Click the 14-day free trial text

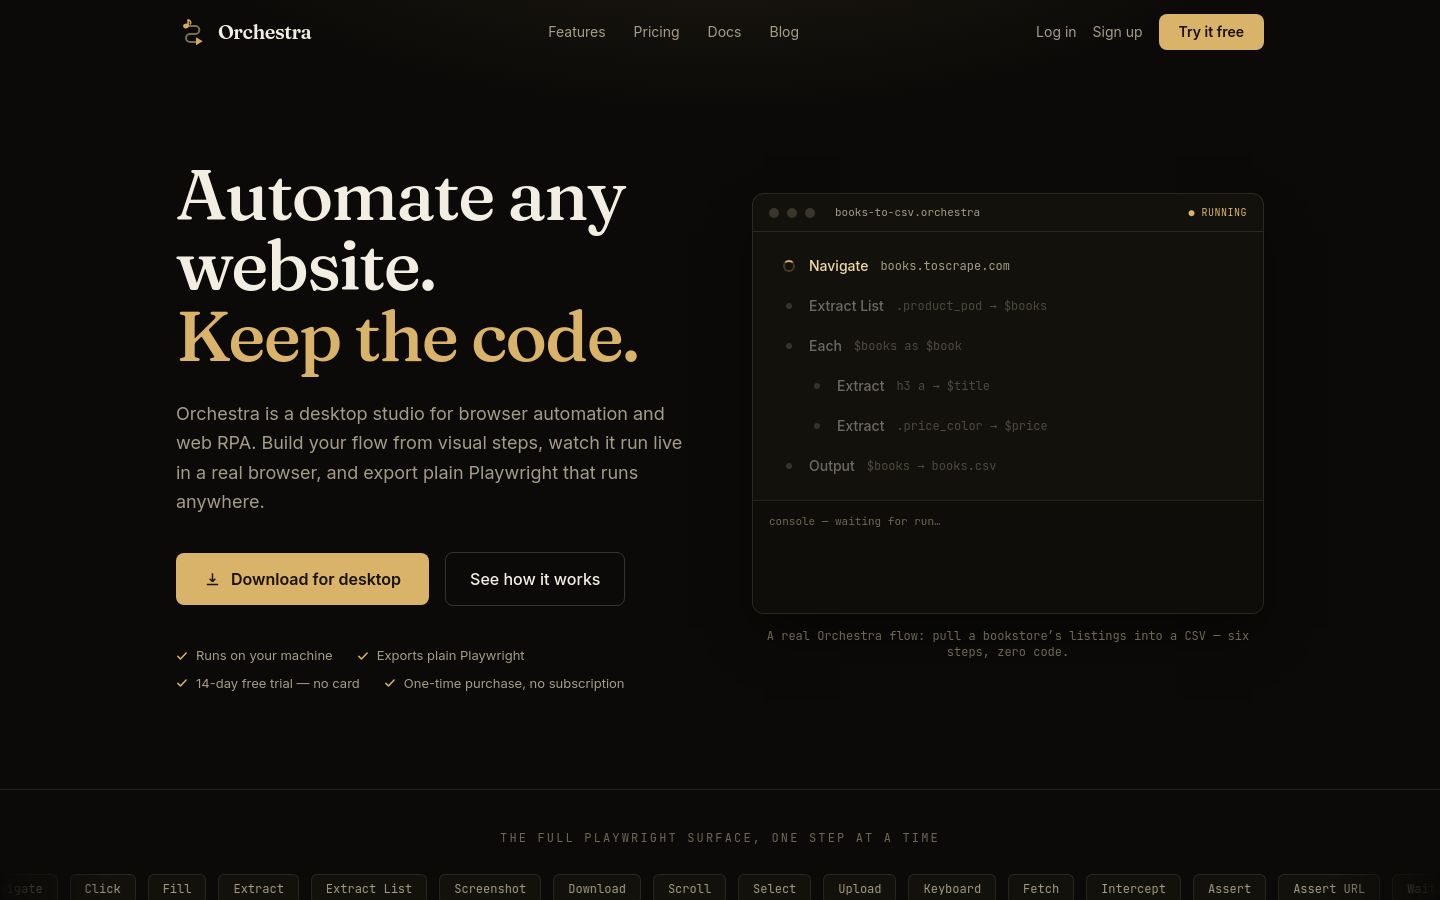click(x=278, y=684)
